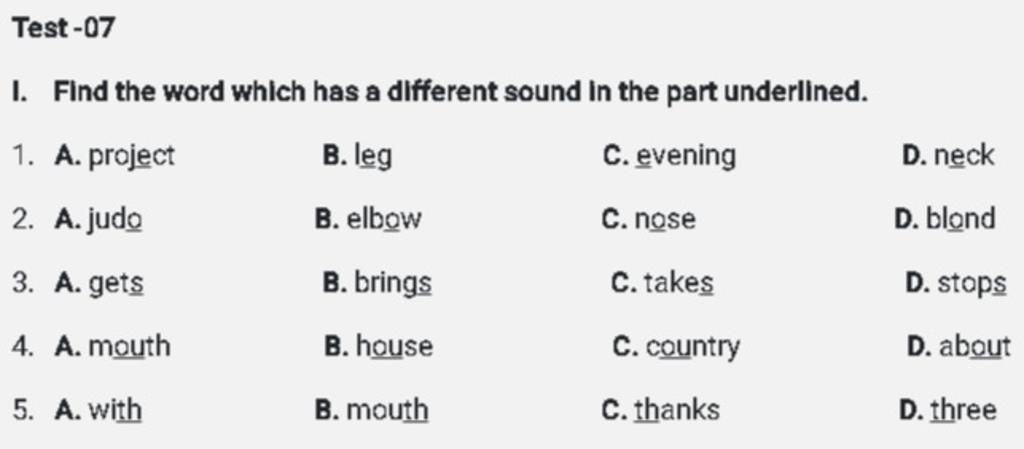Select answer B. brings in question 3

pyautogui.click(x=377, y=284)
